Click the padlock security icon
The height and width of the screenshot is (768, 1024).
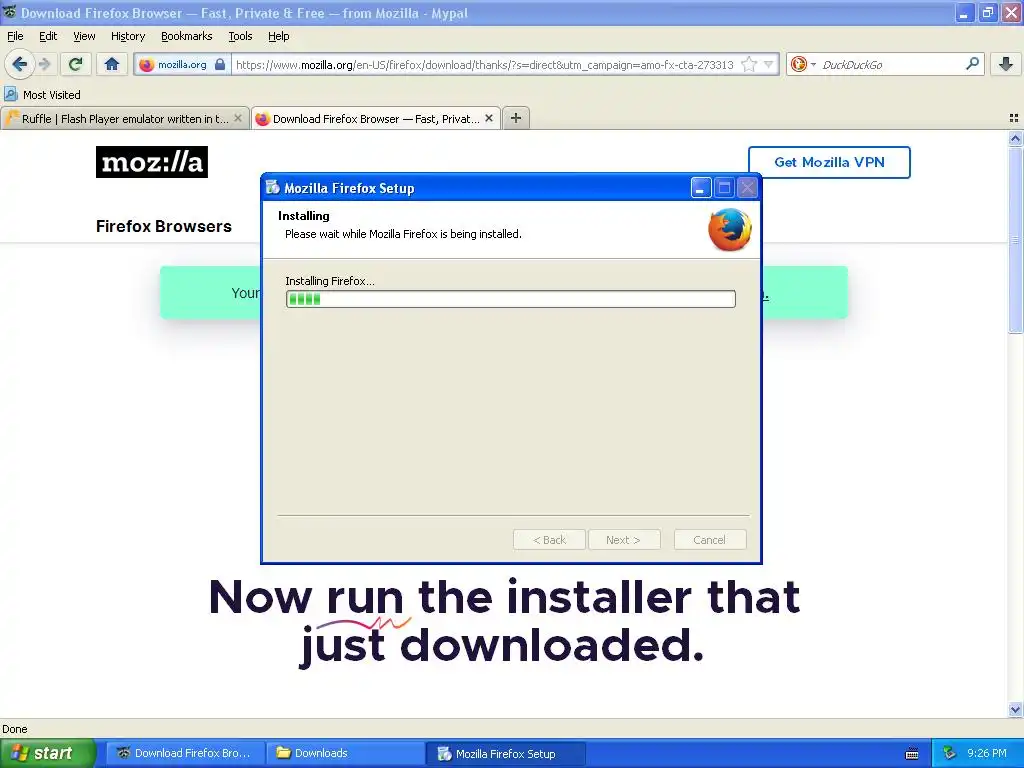[x=220, y=65]
